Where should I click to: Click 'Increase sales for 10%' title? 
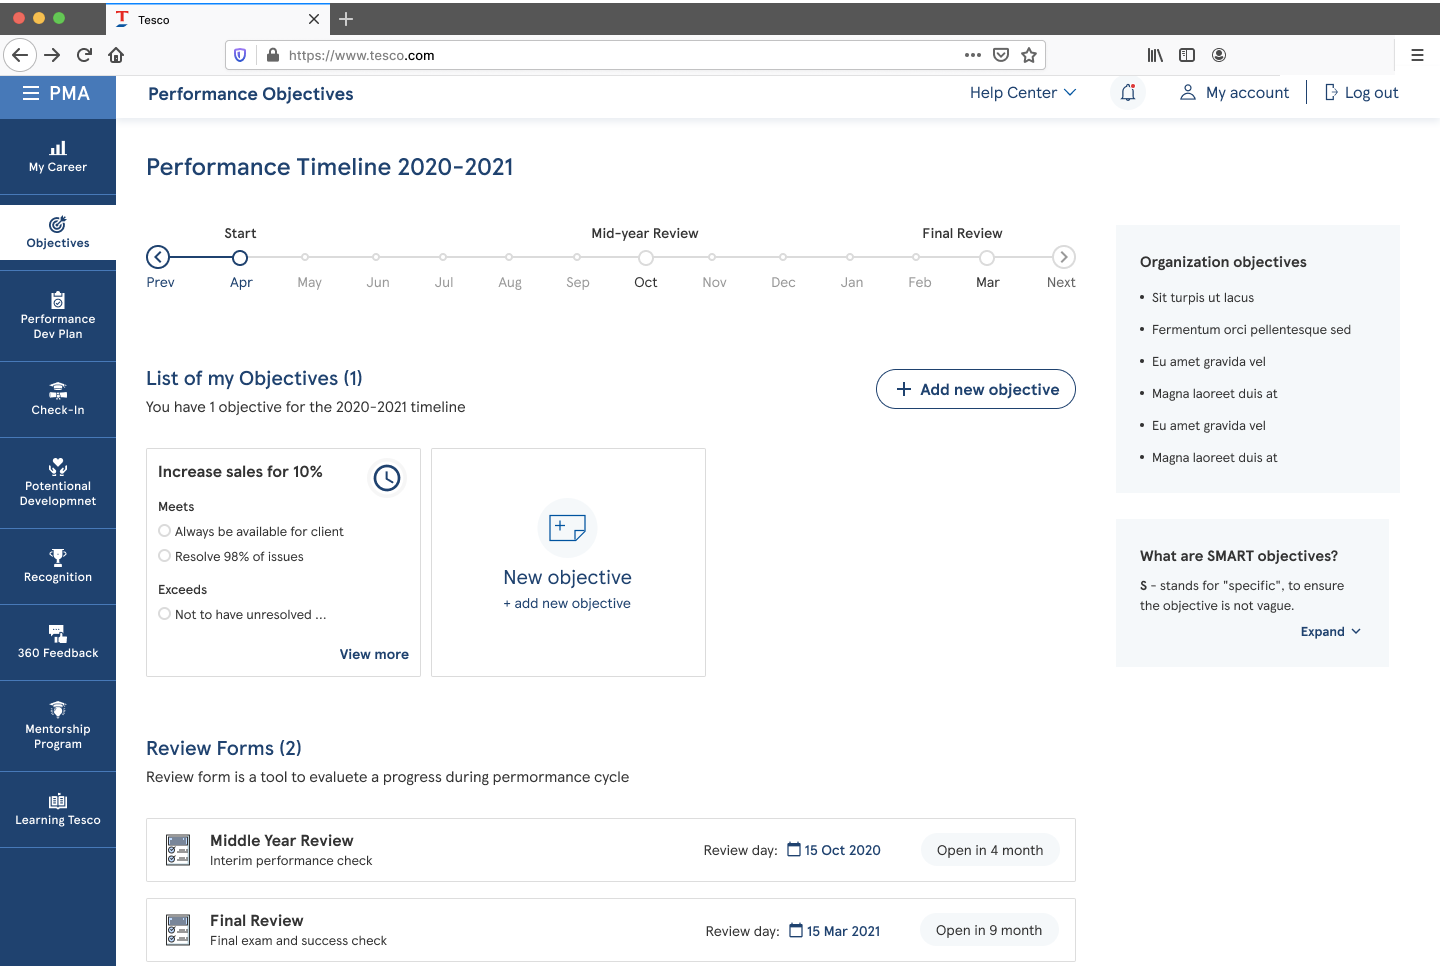(x=240, y=472)
